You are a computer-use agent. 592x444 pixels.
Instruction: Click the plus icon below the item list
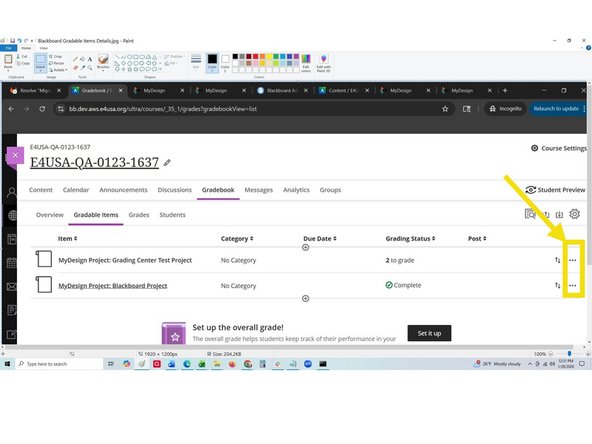coord(305,299)
